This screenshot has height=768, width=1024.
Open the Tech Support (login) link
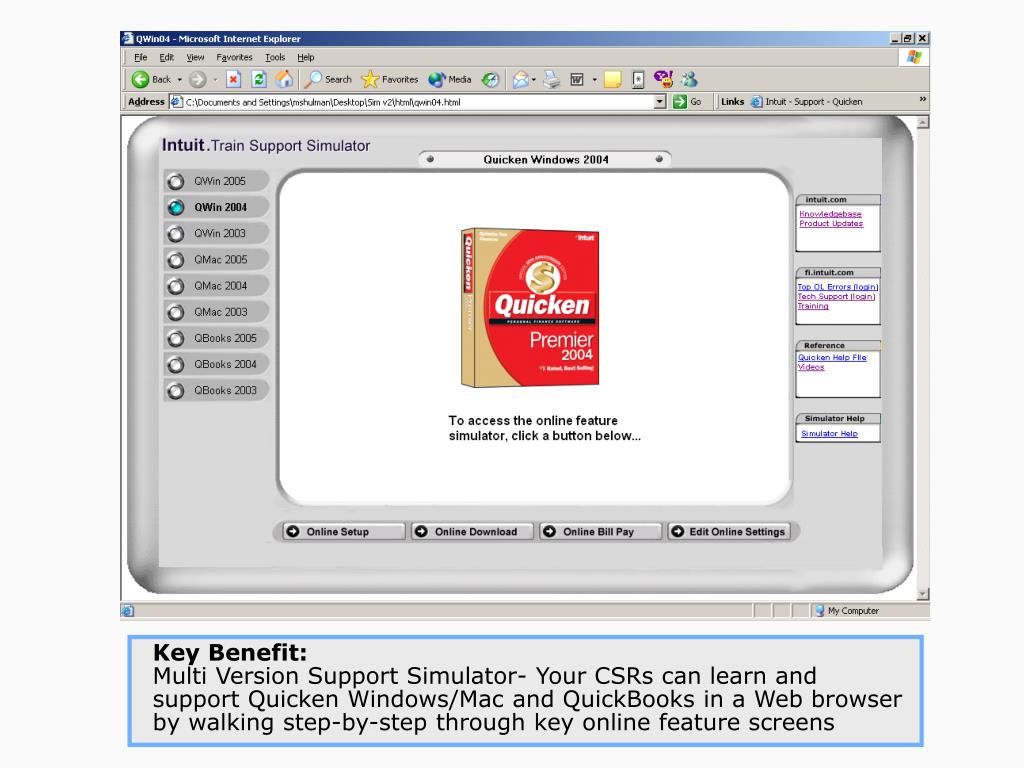pos(836,296)
